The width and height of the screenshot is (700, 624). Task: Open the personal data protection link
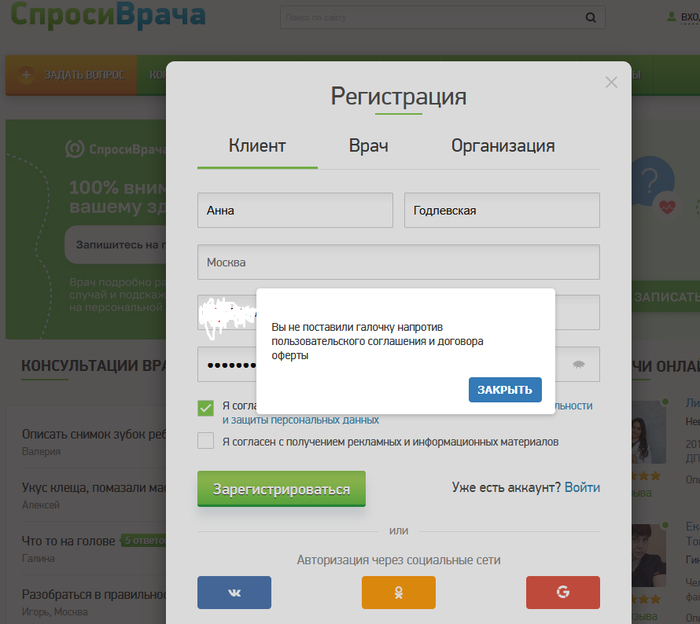300,420
